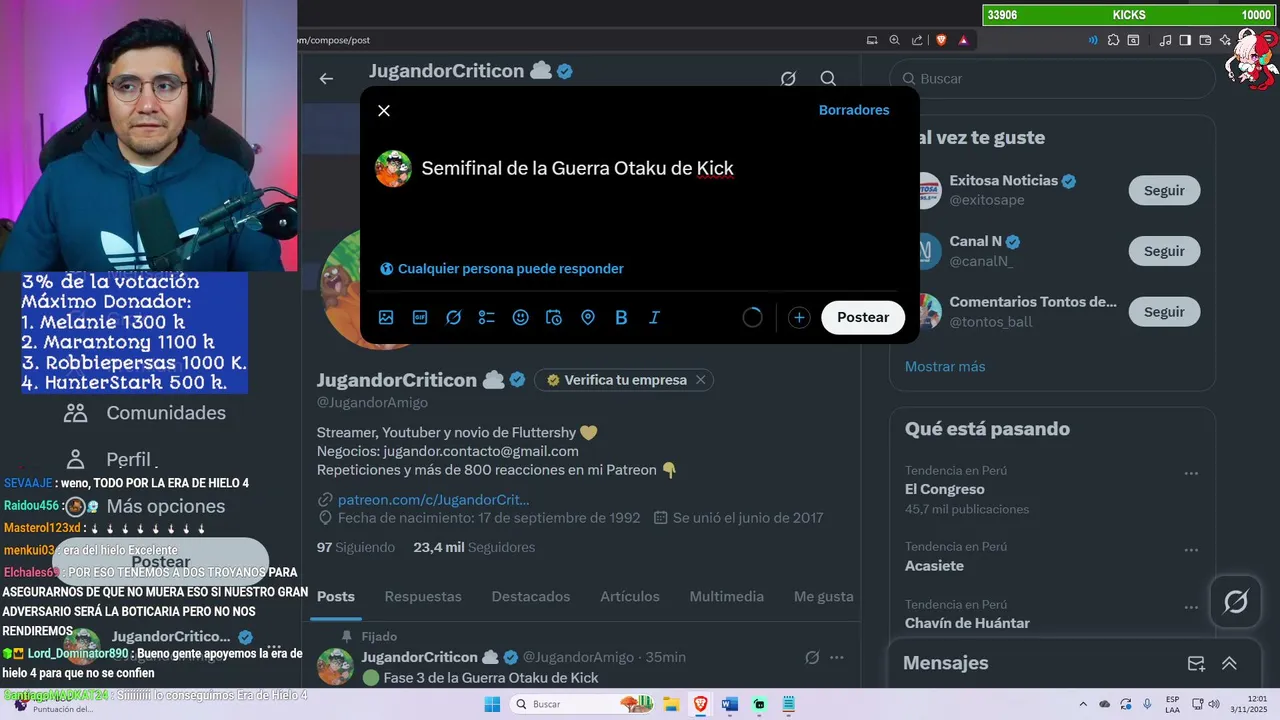Switch to the Respuestas tab
This screenshot has width=1280, height=720.
[x=423, y=596]
